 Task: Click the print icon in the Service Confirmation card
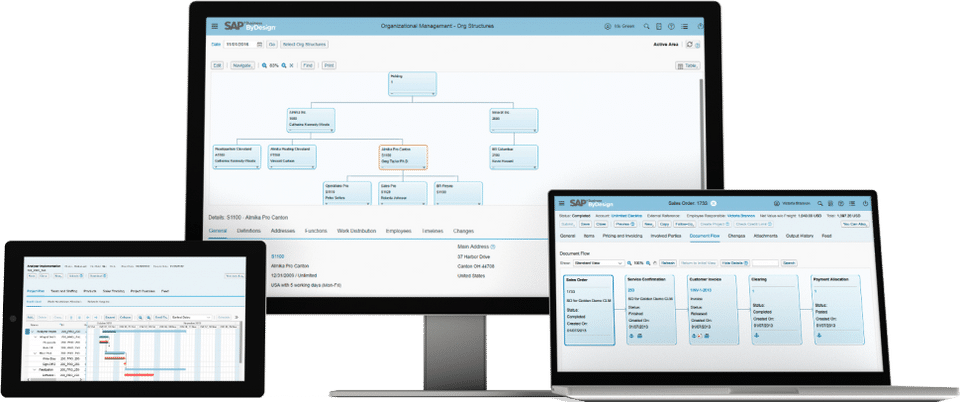click(x=639, y=336)
